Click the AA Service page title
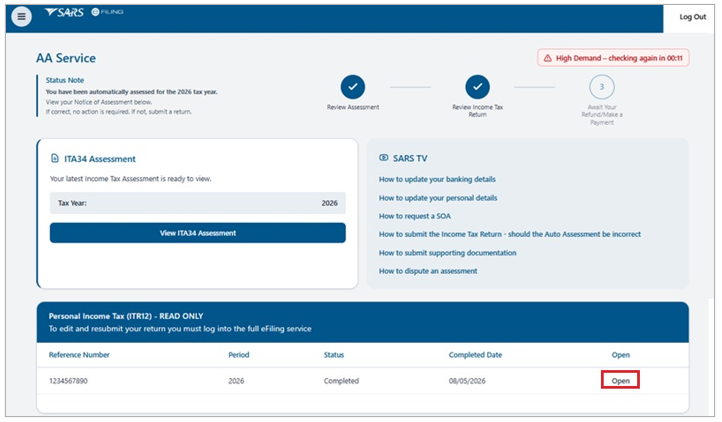722x422 pixels. click(x=66, y=58)
